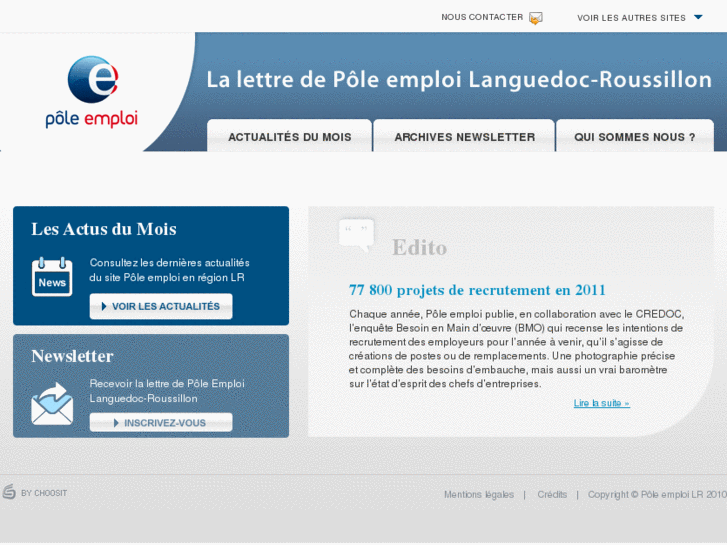Open the Nous Contacter link
727x545 pixels.
(x=482, y=17)
